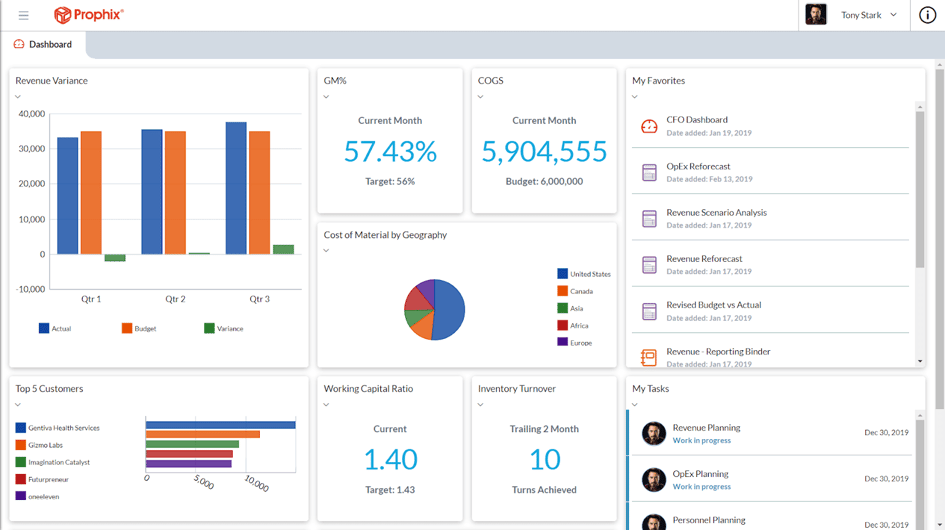The image size is (945, 530).
Task: Click the Prophix logo
Action: 89,15
